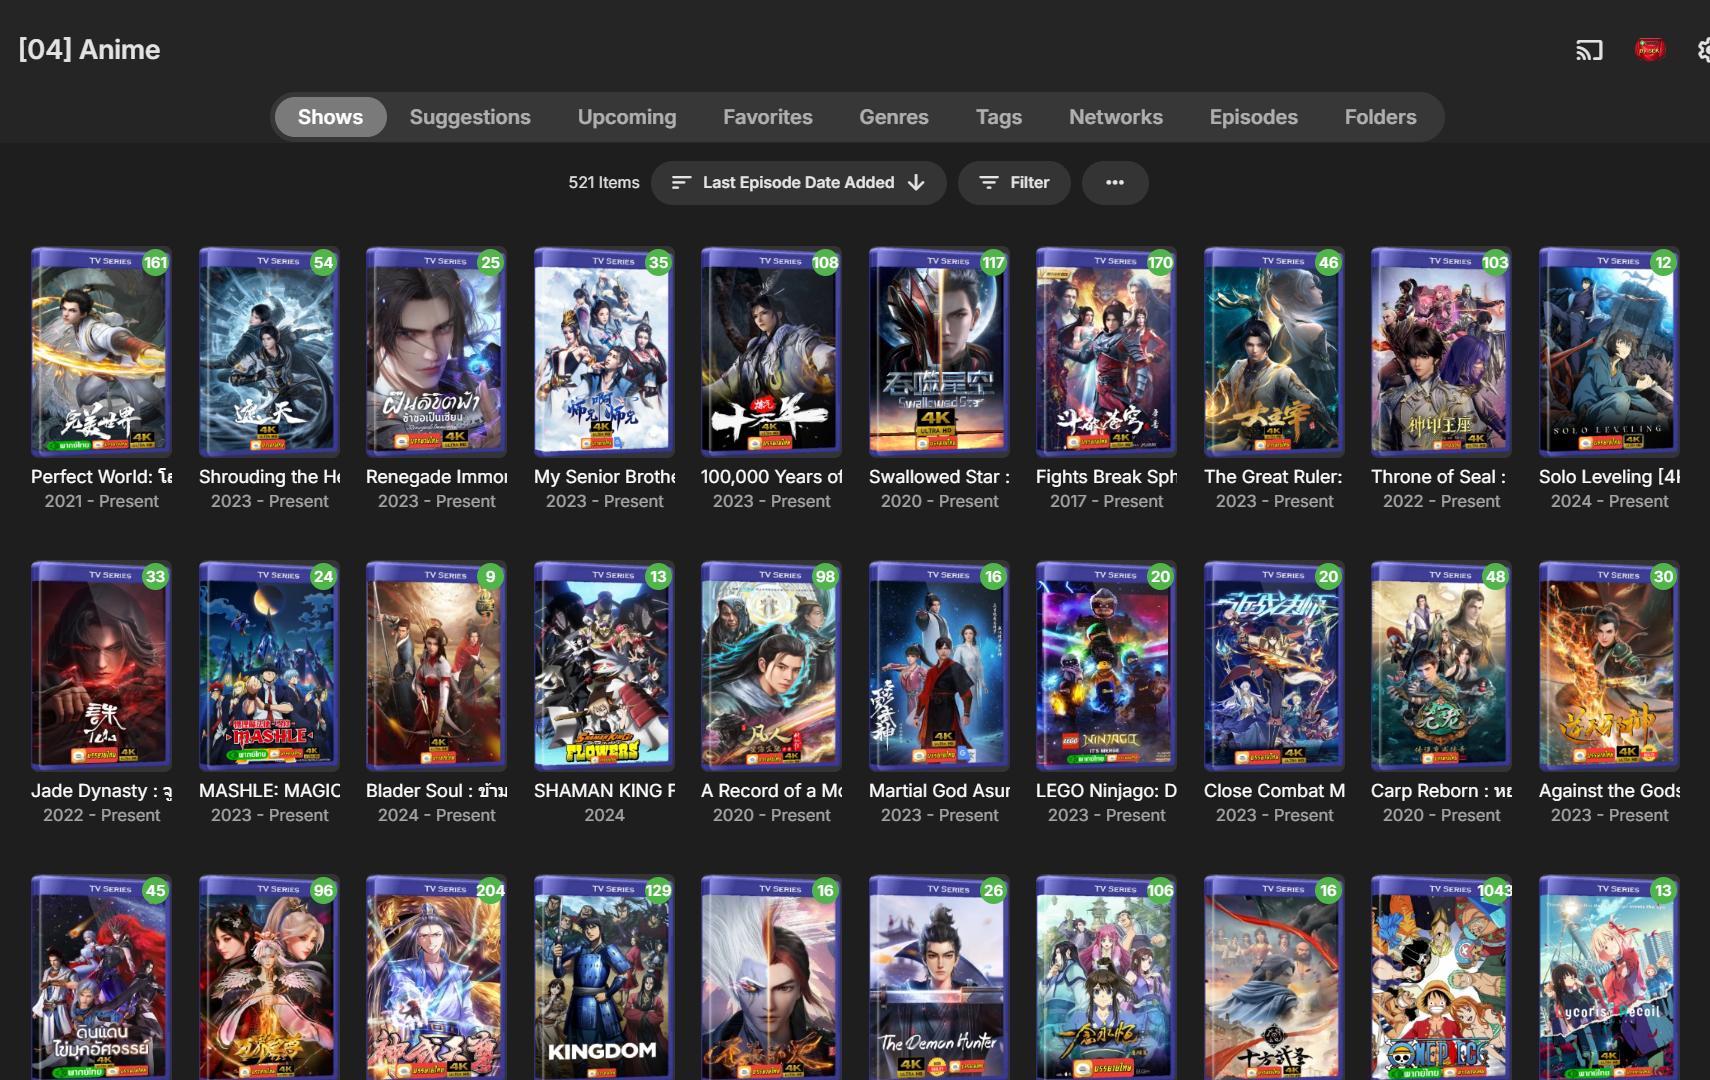Open Shrouding the Heavens poster
The height and width of the screenshot is (1080, 1710).
pos(269,352)
